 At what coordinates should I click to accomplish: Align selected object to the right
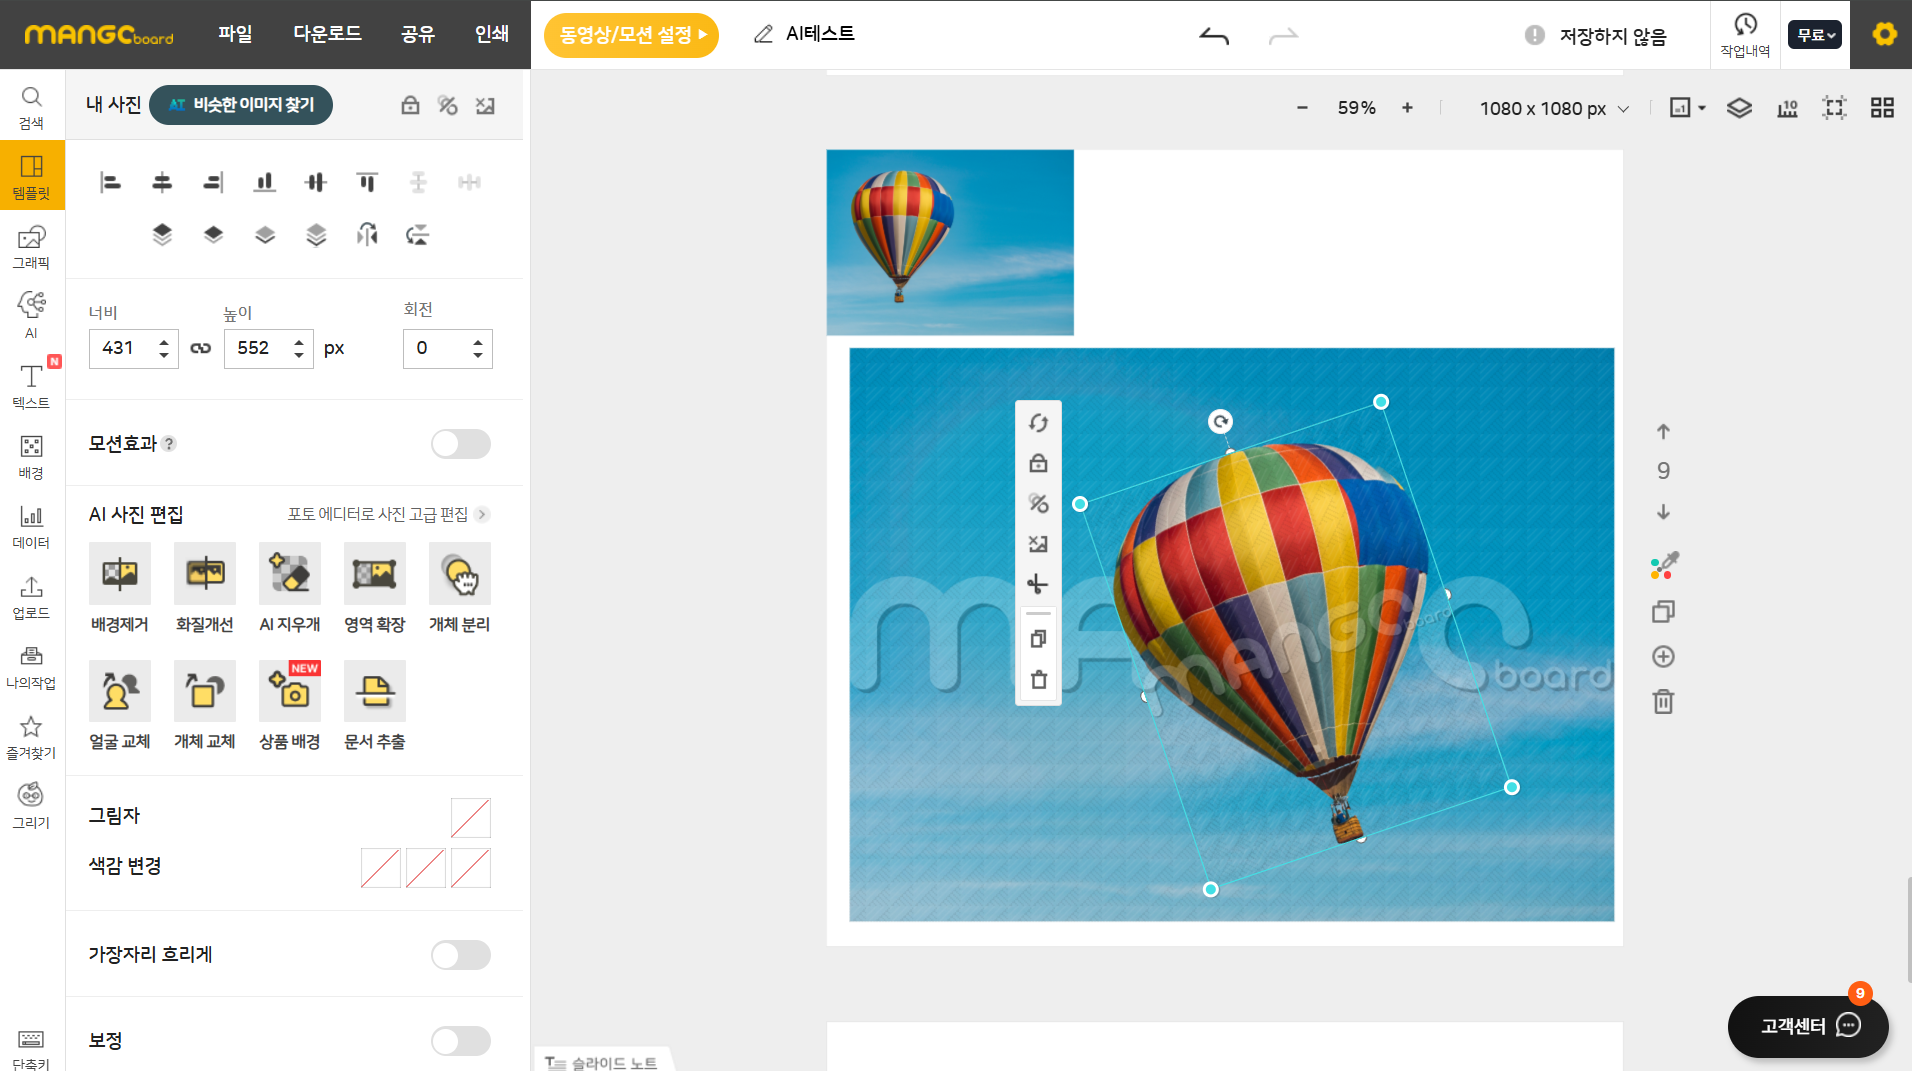coord(213,182)
